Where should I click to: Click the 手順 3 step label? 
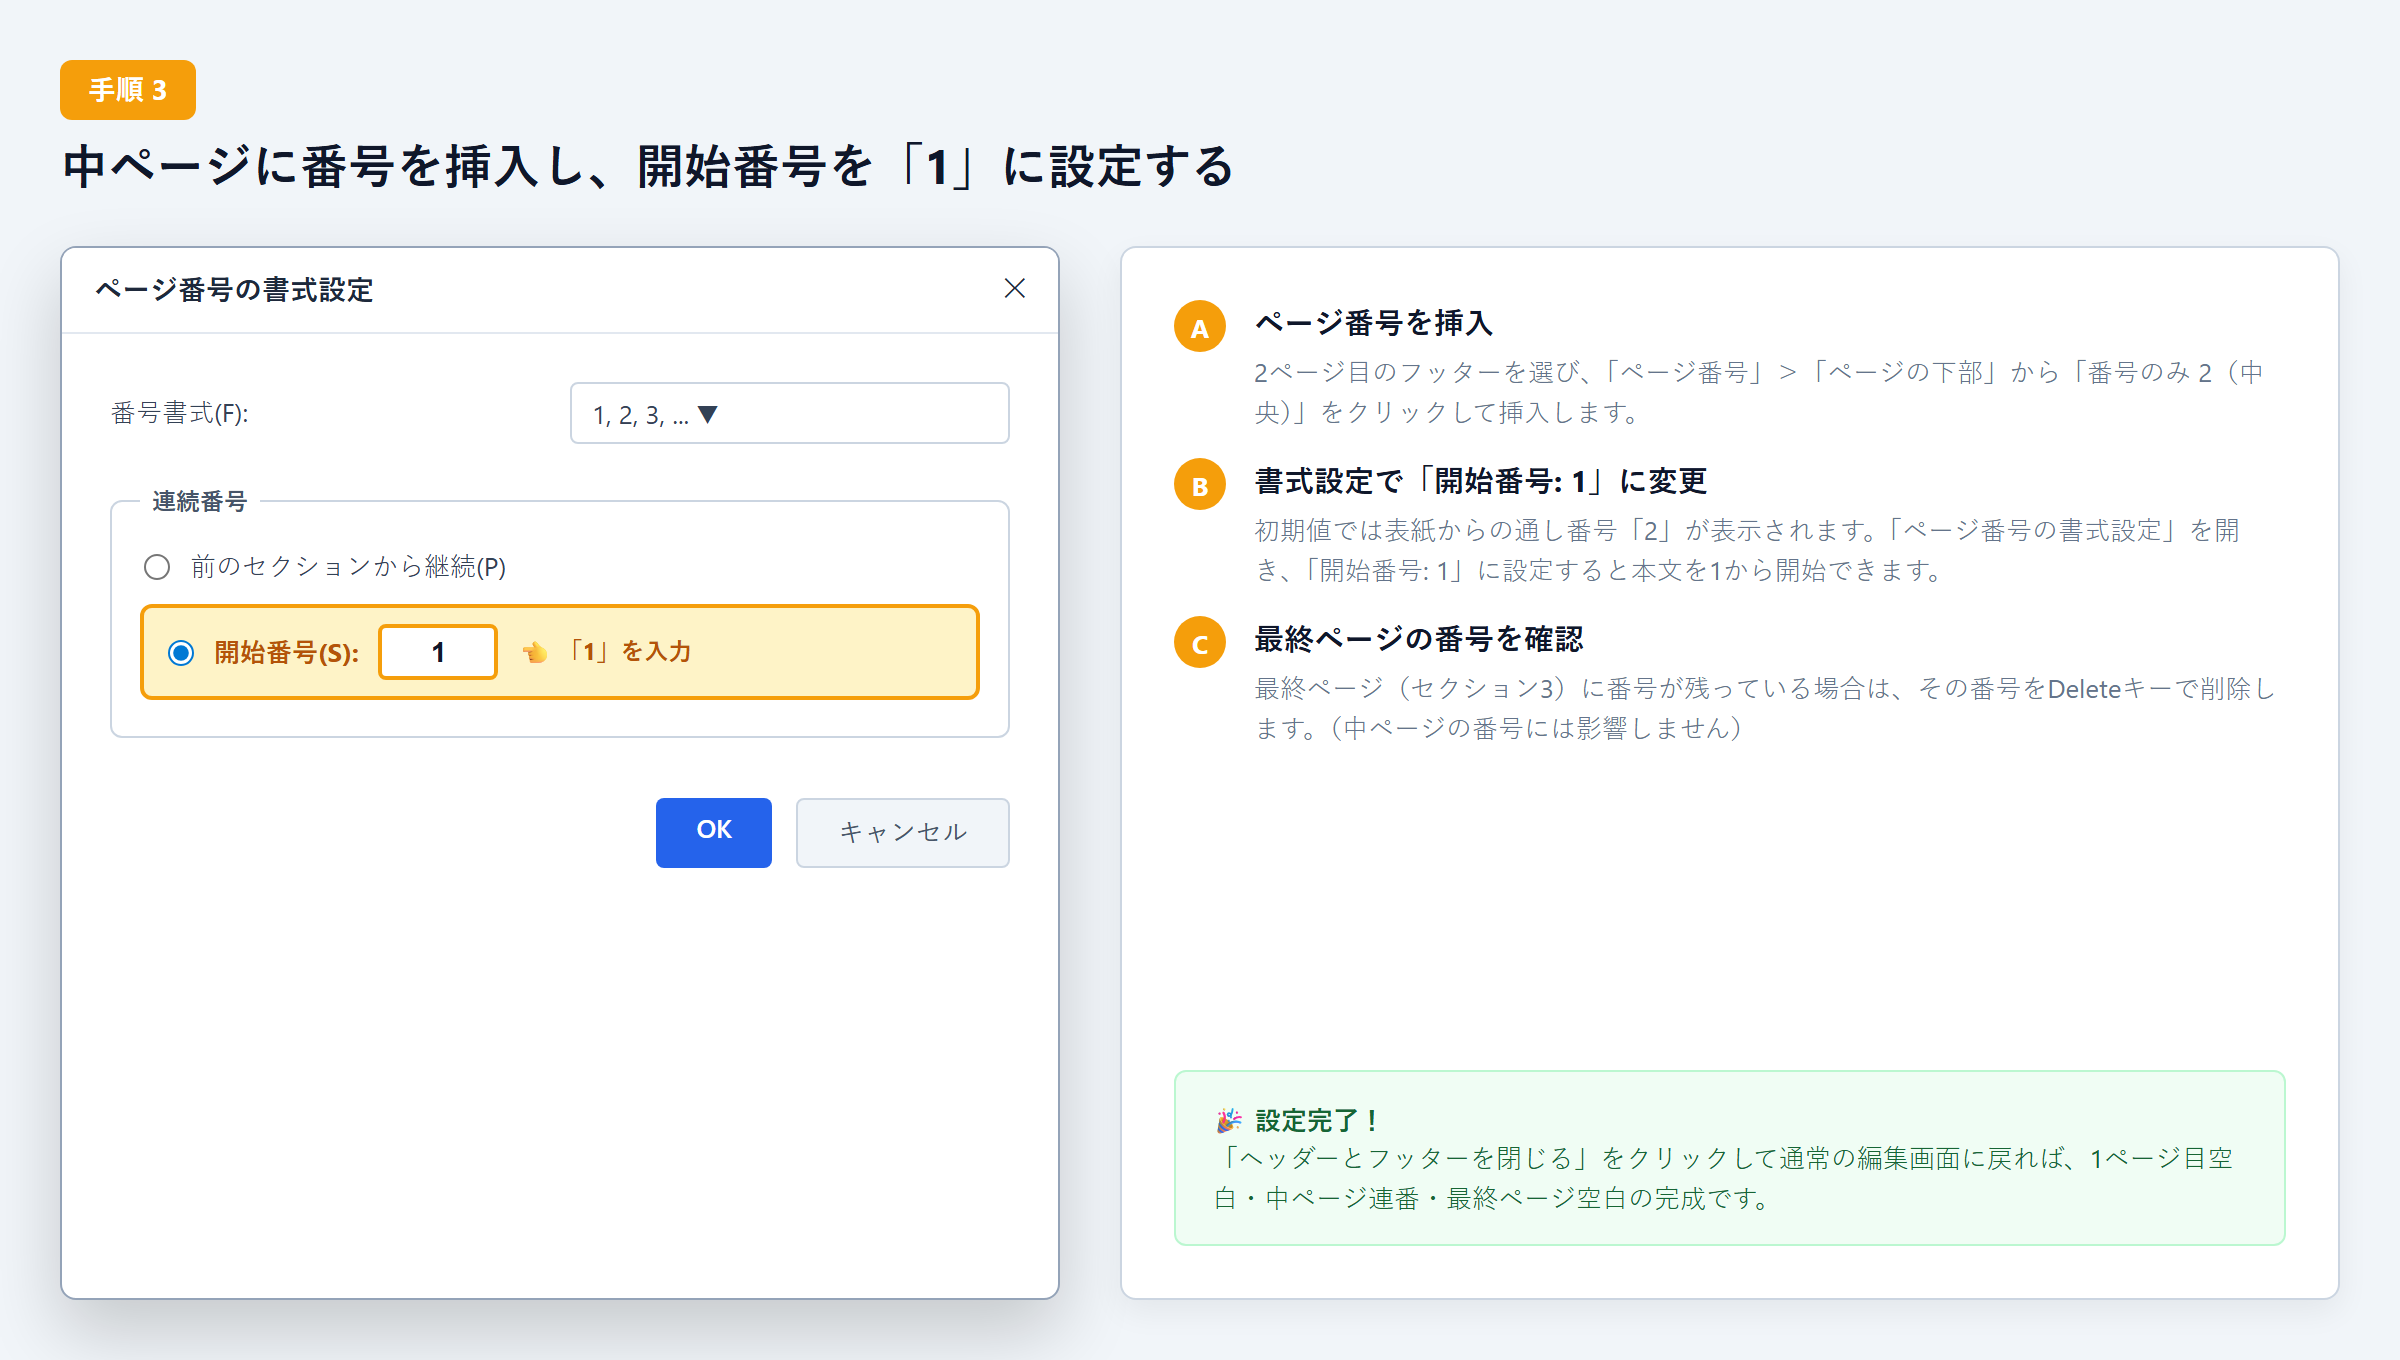click(128, 90)
